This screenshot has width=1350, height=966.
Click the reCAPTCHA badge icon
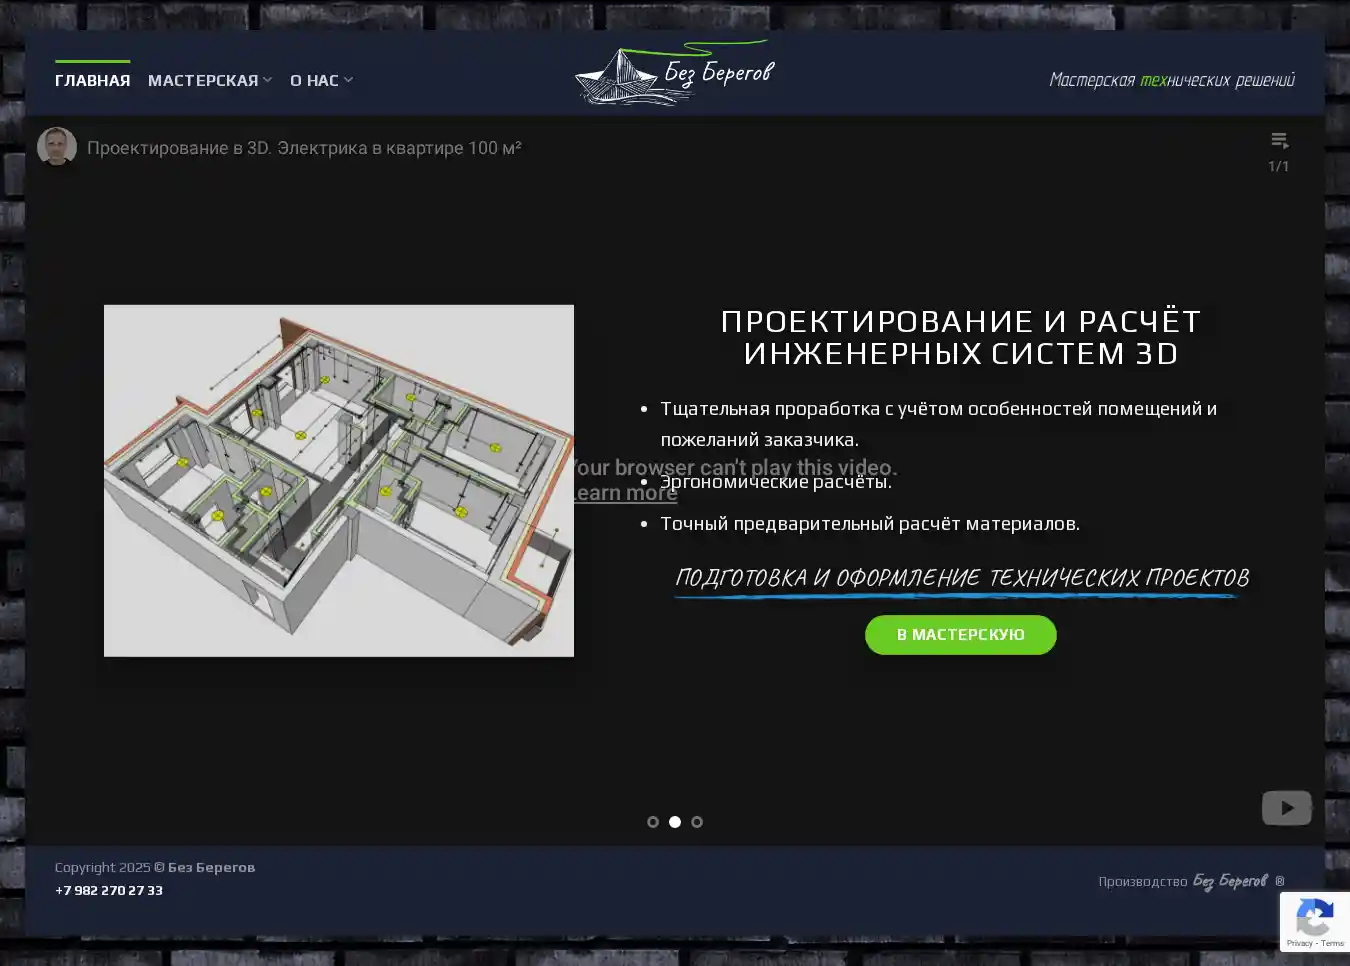1314,917
